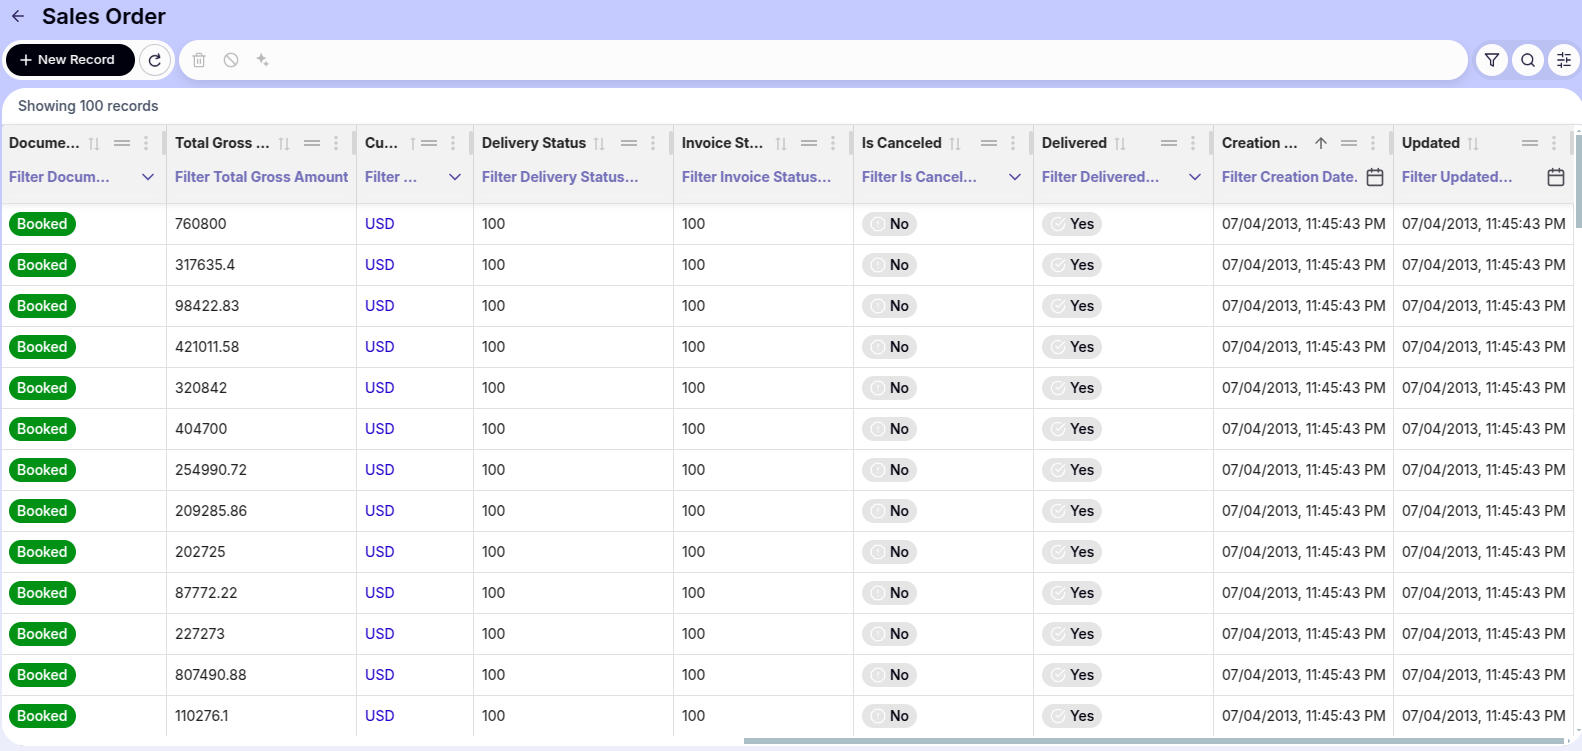
Task: Expand the Filter Document Status dropdown
Action: coord(148,177)
